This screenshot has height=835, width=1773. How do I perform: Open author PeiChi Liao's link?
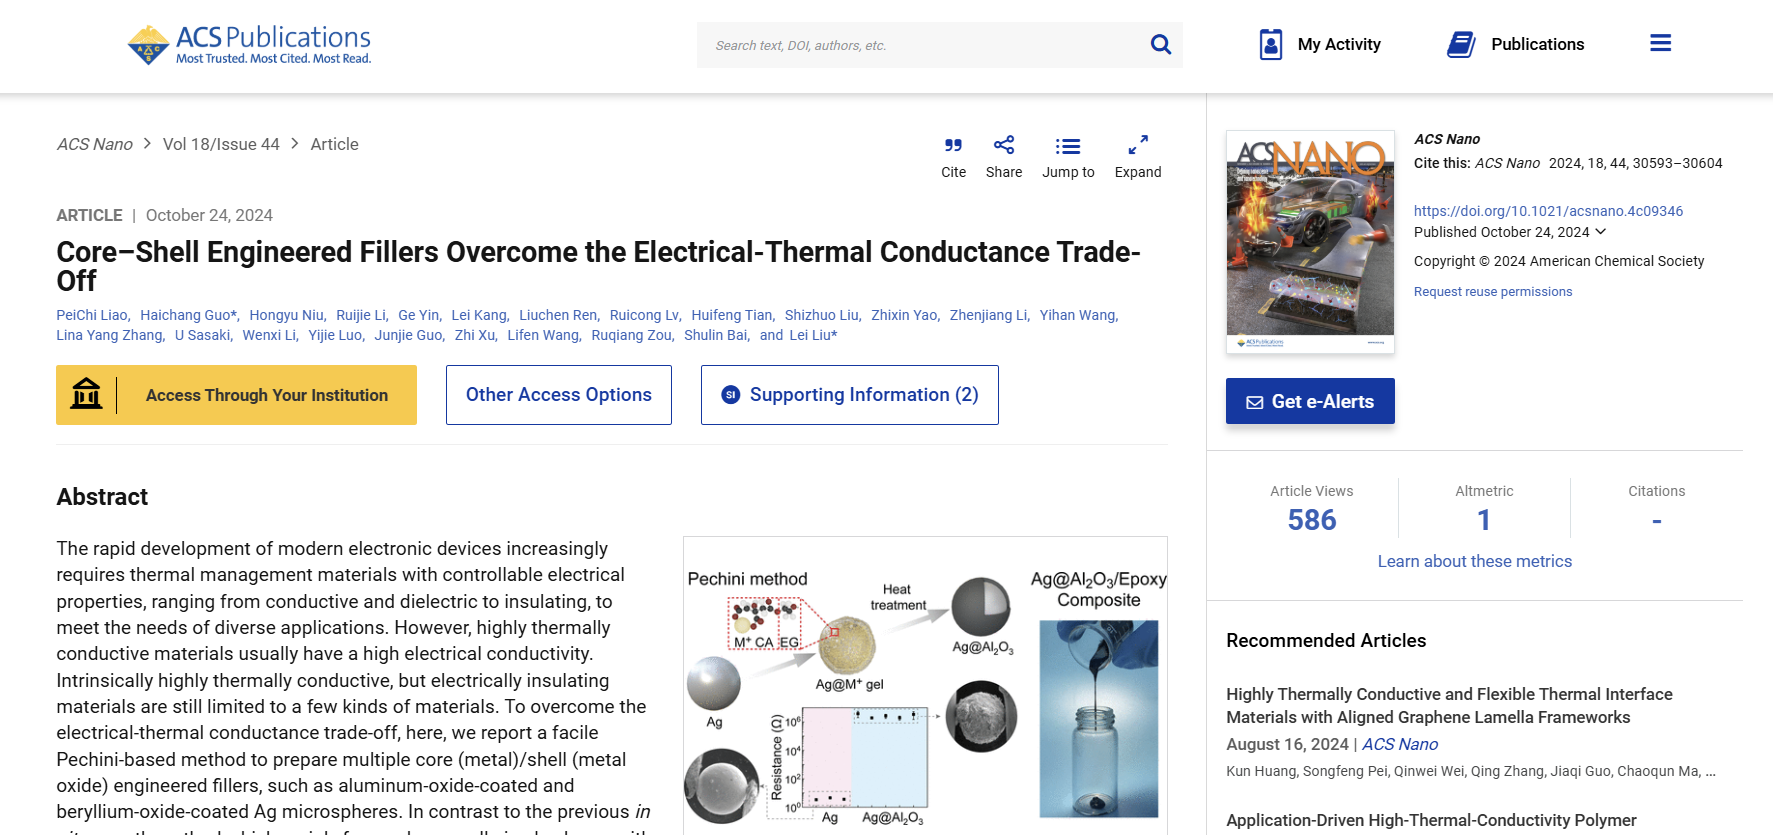coord(92,315)
